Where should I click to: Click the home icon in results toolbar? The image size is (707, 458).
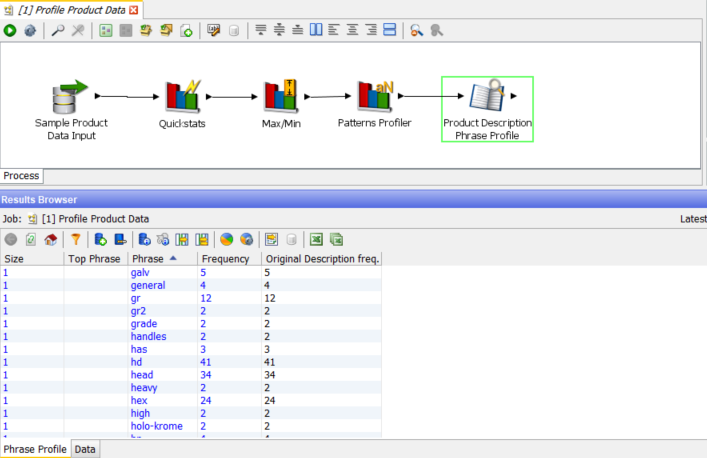click(50, 239)
